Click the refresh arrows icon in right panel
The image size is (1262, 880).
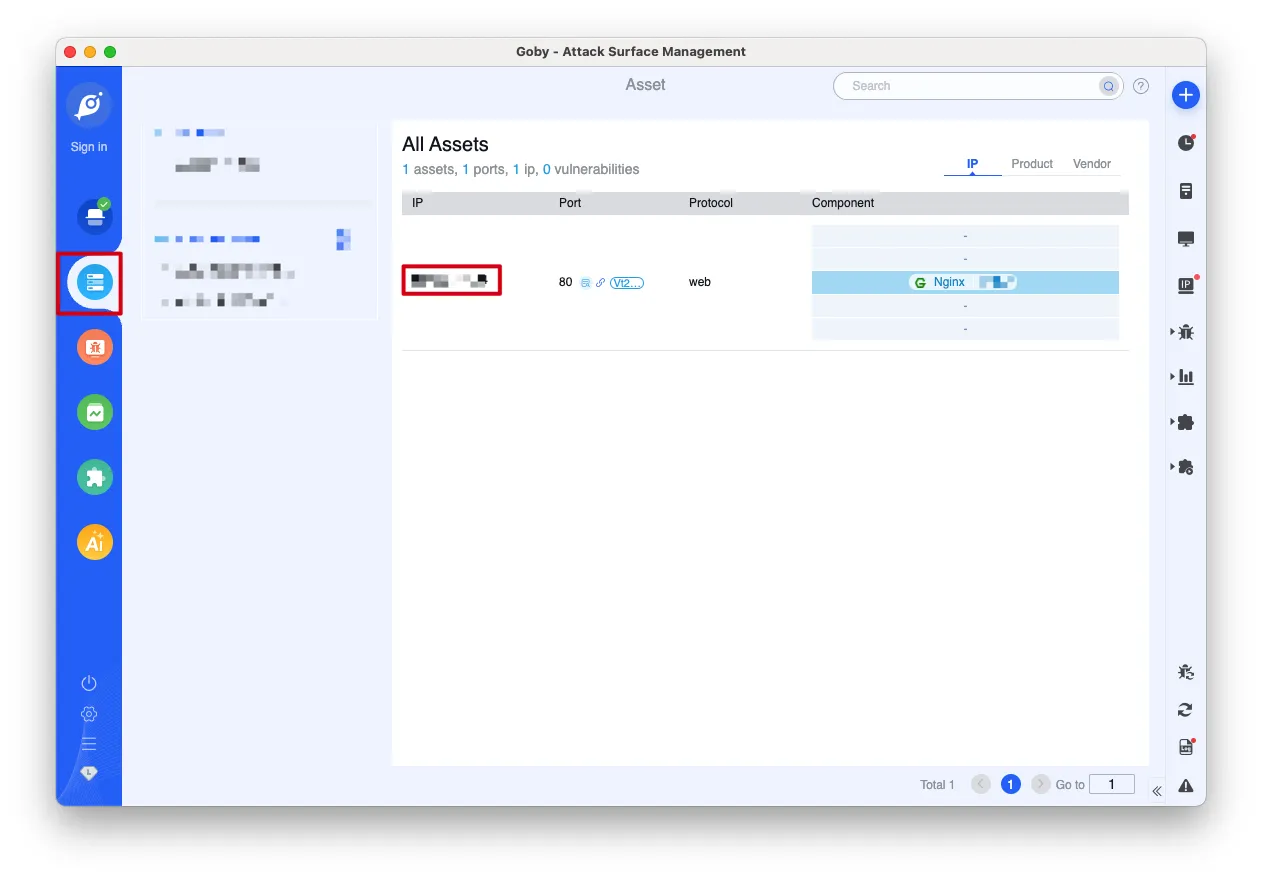(x=1185, y=710)
